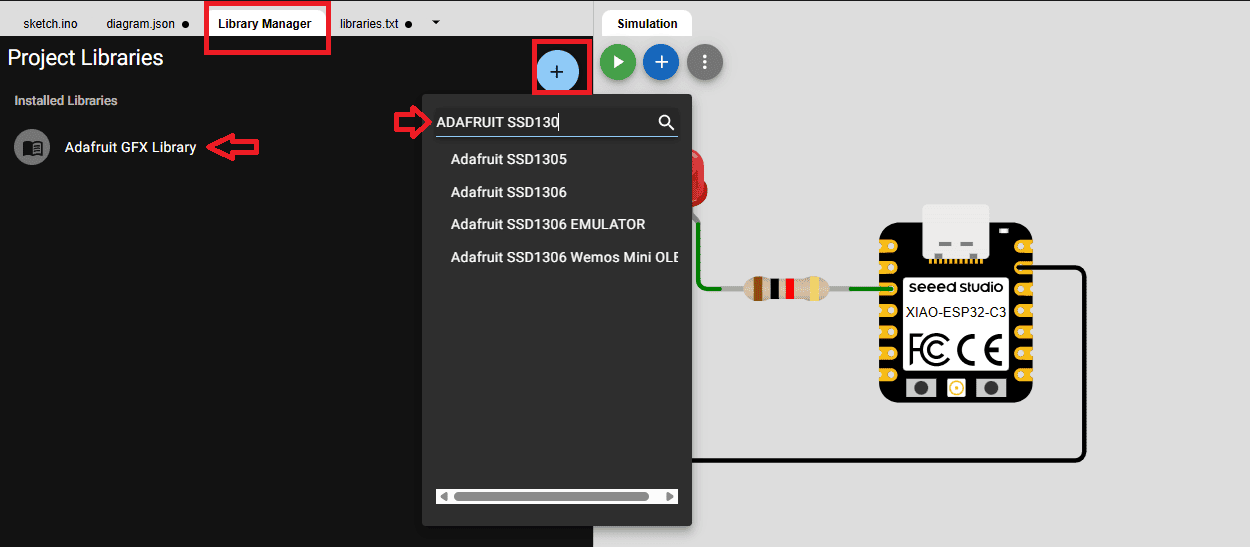Click the left button on XIAO board
This screenshot has width=1250, height=547.
pyautogui.click(x=920, y=387)
